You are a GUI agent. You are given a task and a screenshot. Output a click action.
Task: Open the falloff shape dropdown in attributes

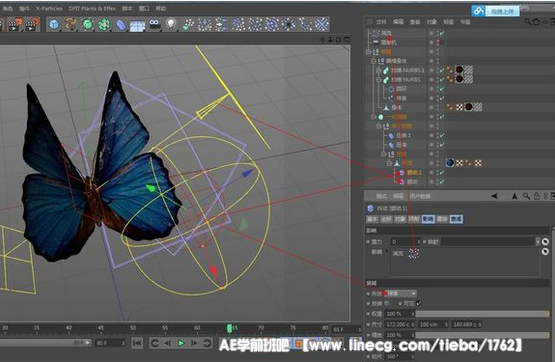tap(402, 293)
